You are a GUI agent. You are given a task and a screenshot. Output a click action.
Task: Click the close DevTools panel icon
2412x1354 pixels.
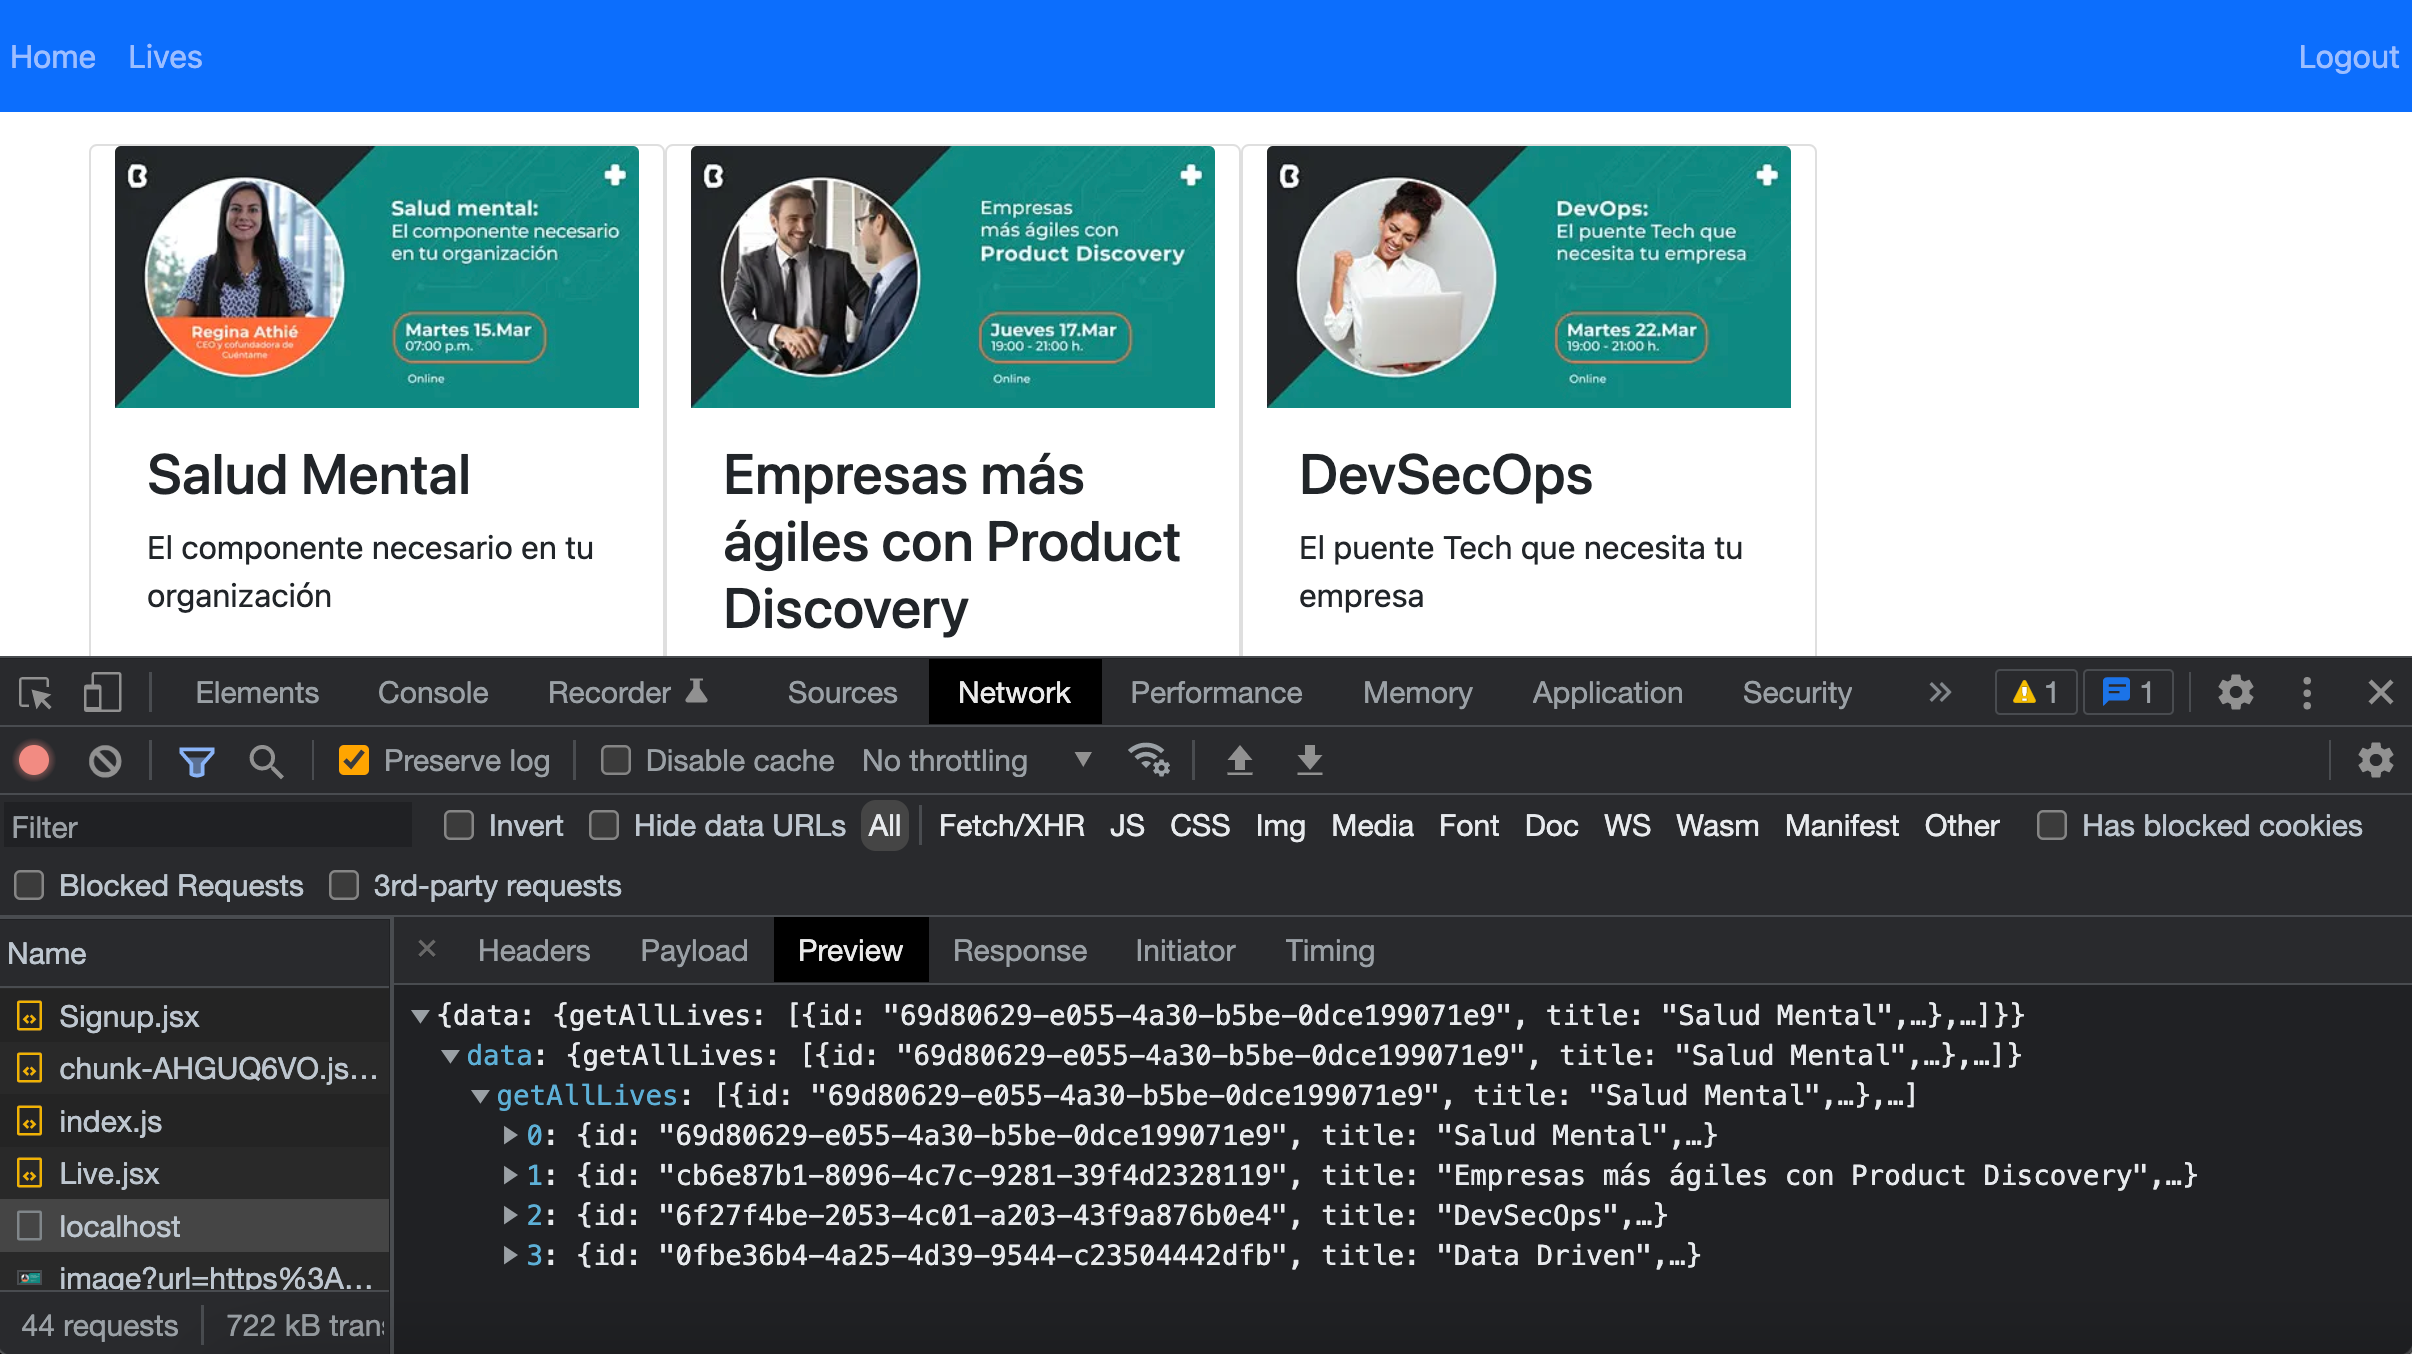[2381, 691]
